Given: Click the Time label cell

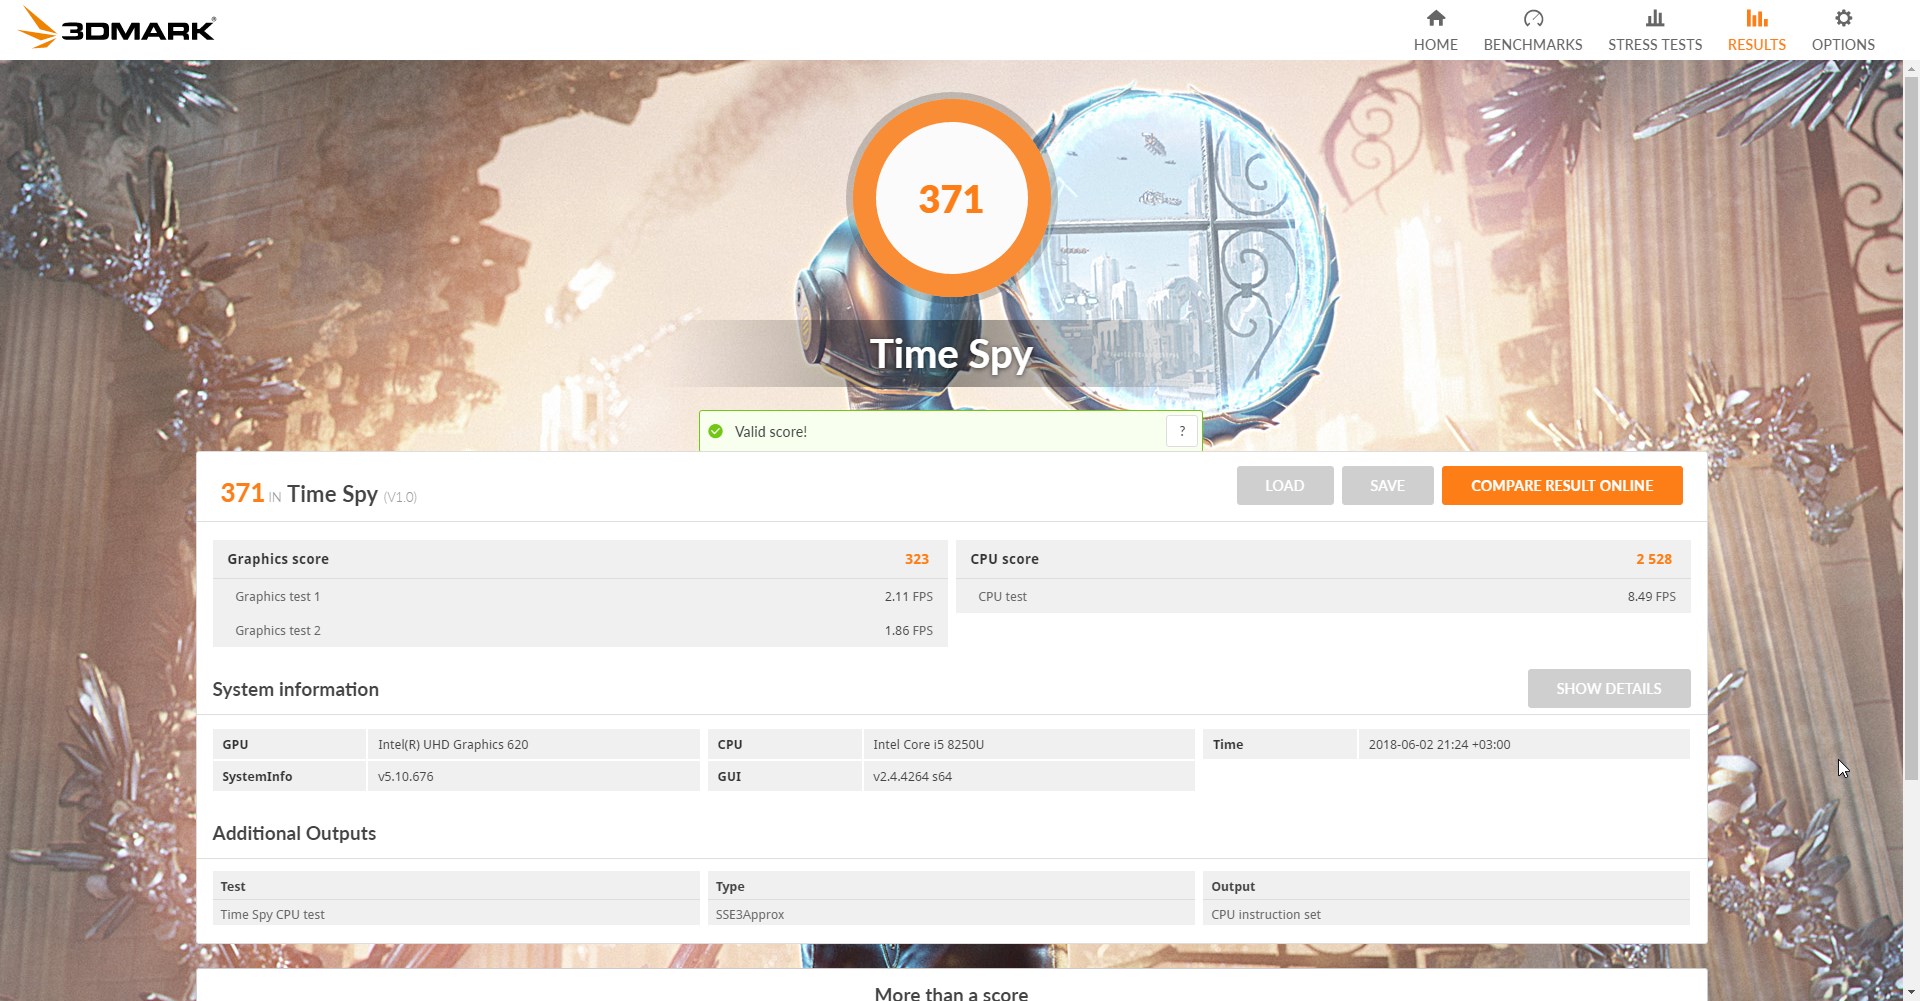Looking at the screenshot, I should [1279, 745].
